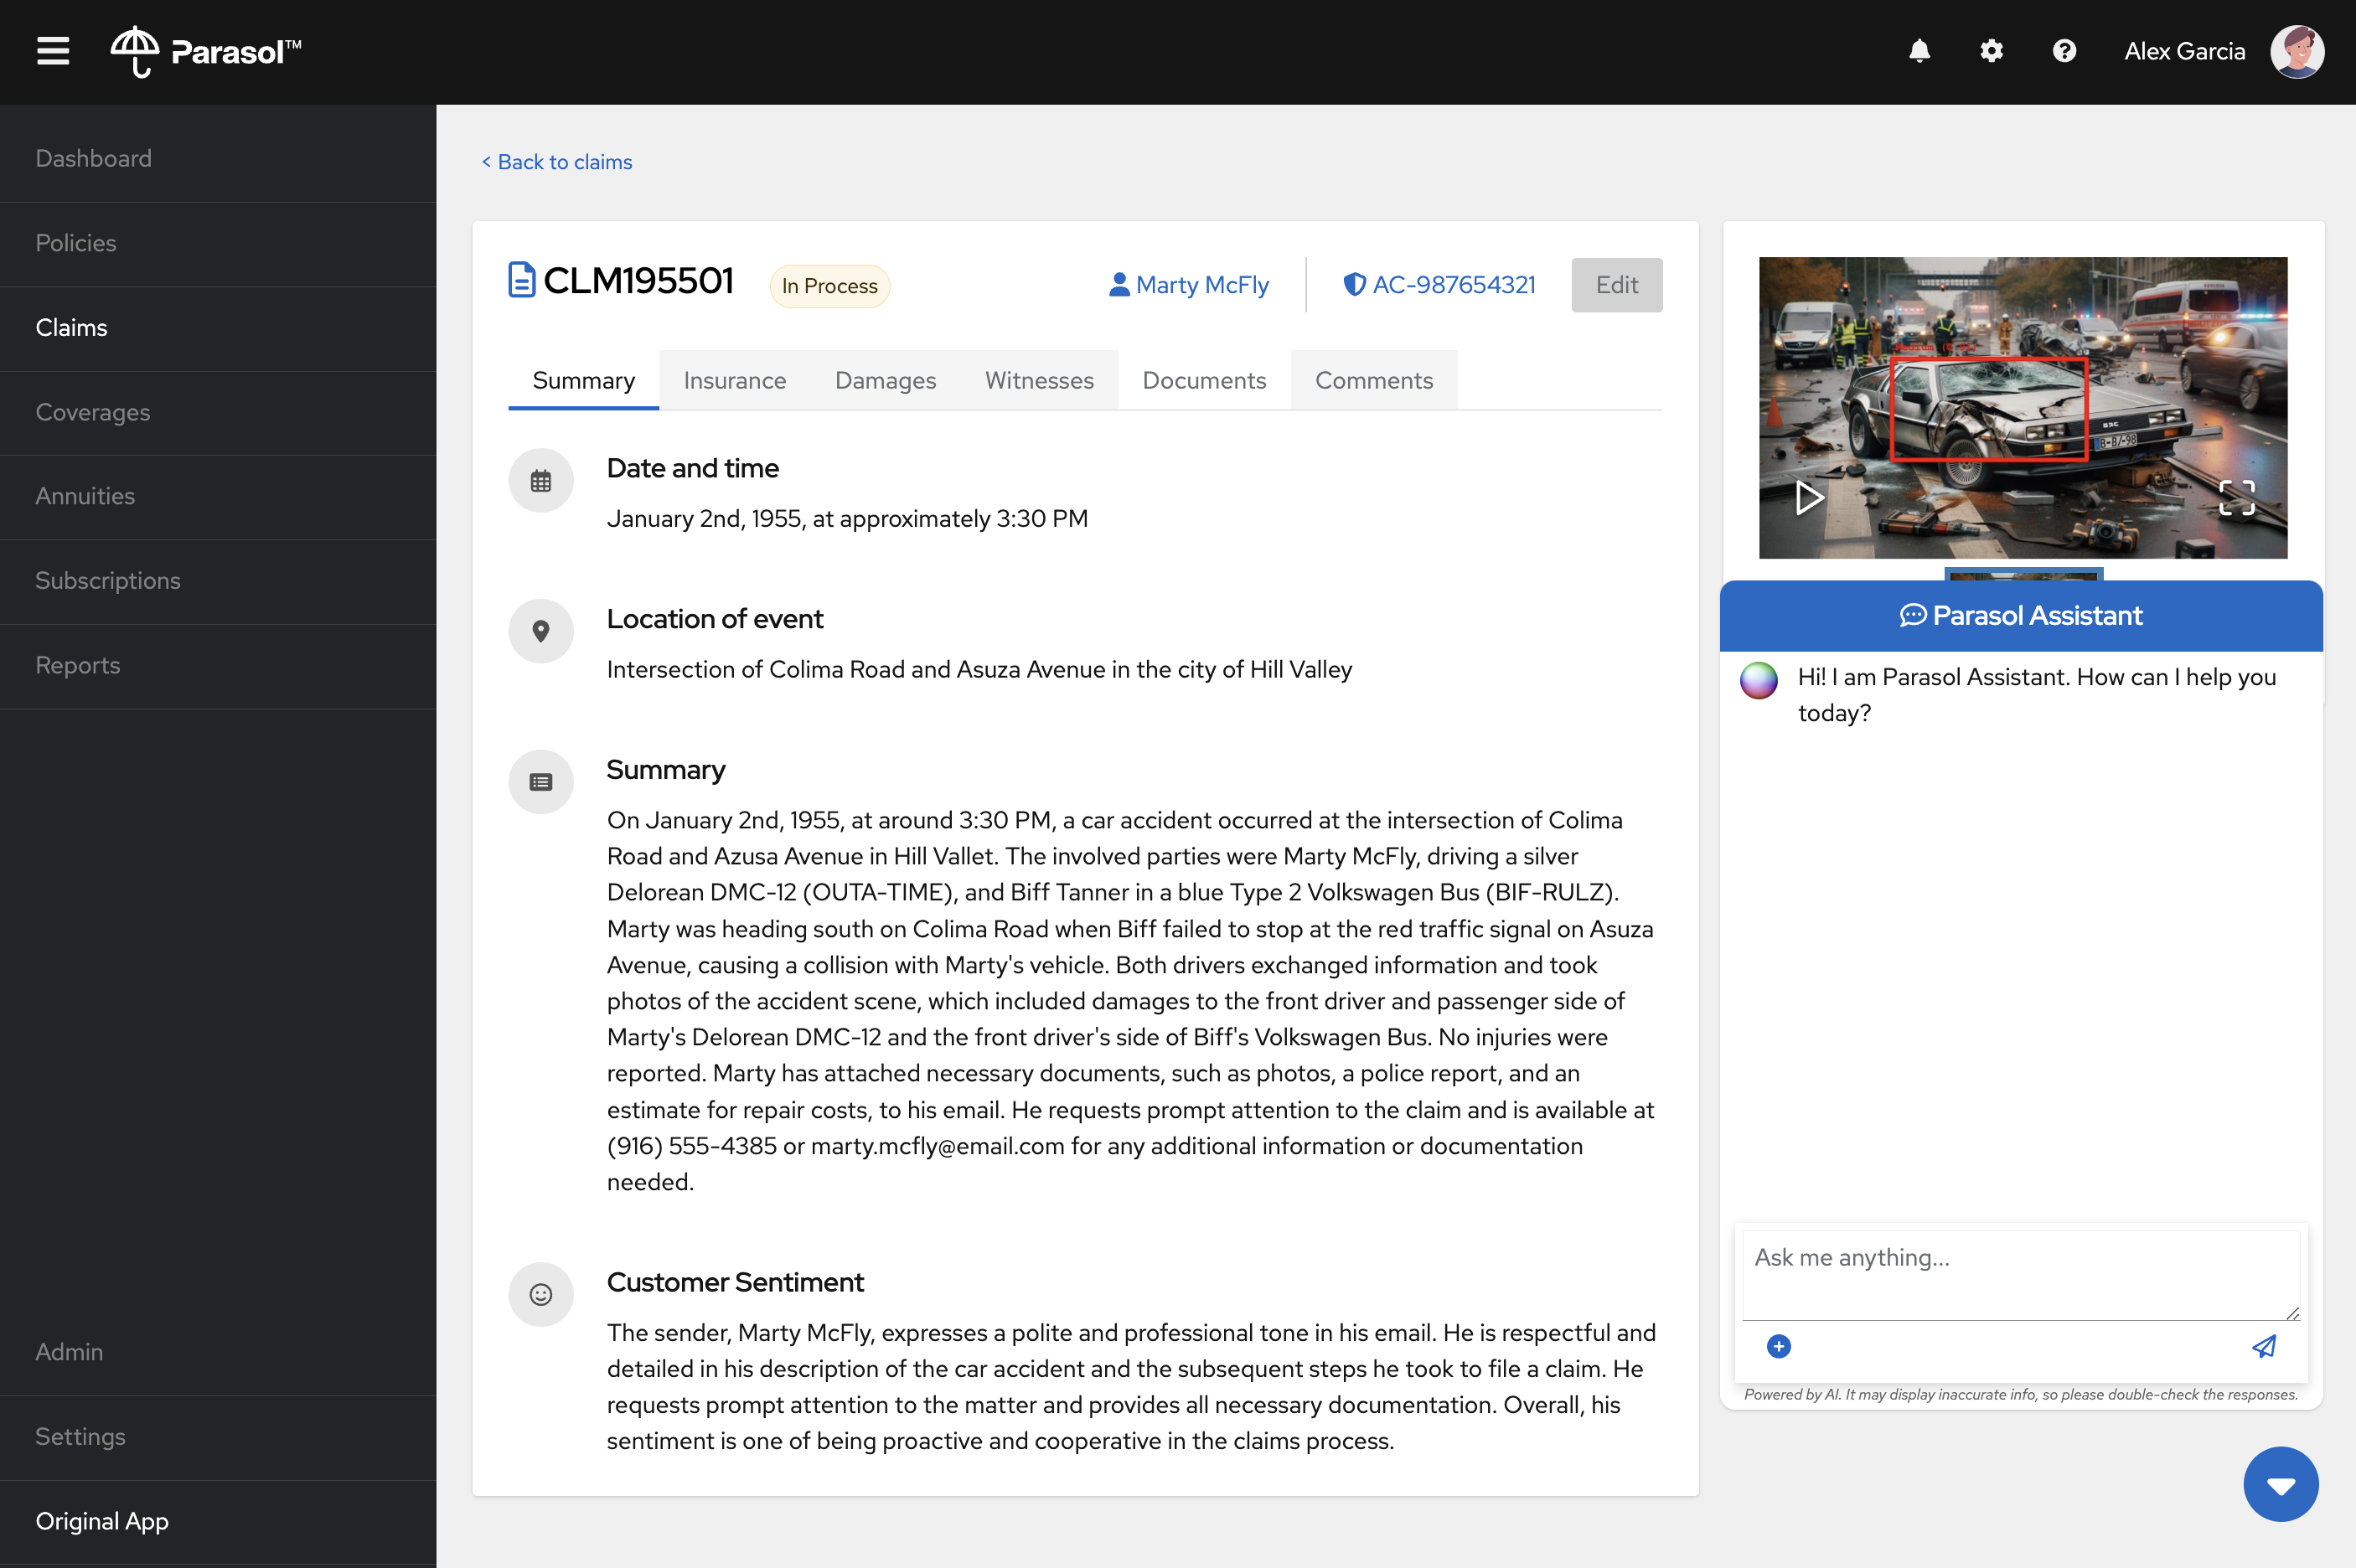The height and width of the screenshot is (1568, 2356).
Task: Open the settings gear icon
Action: 1991,51
